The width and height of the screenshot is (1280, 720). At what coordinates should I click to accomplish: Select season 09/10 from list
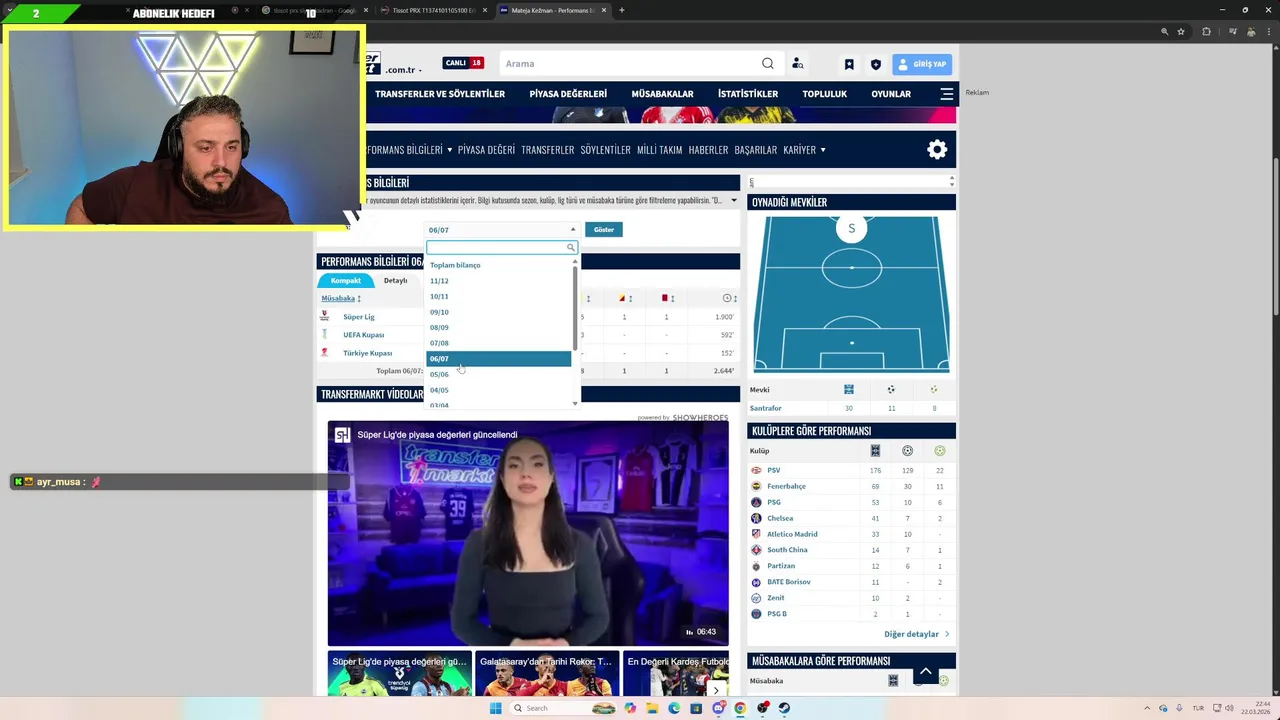click(439, 312)
